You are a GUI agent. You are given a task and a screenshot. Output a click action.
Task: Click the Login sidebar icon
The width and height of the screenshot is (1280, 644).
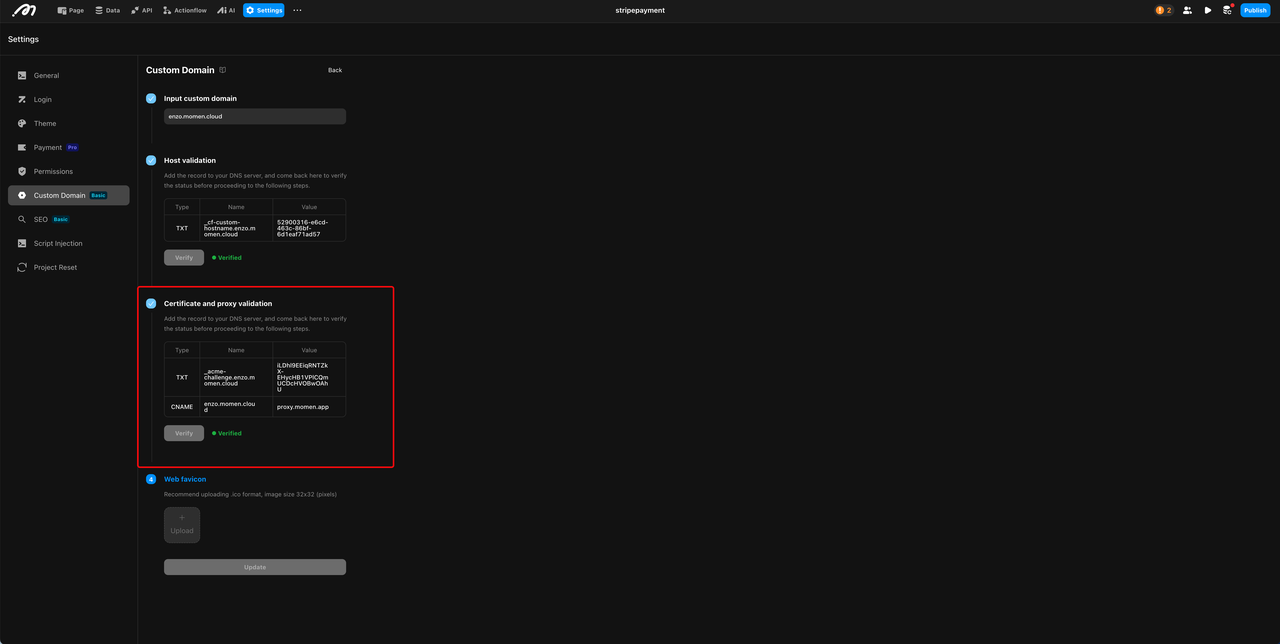pyautogui.click(x=22, y=99)
